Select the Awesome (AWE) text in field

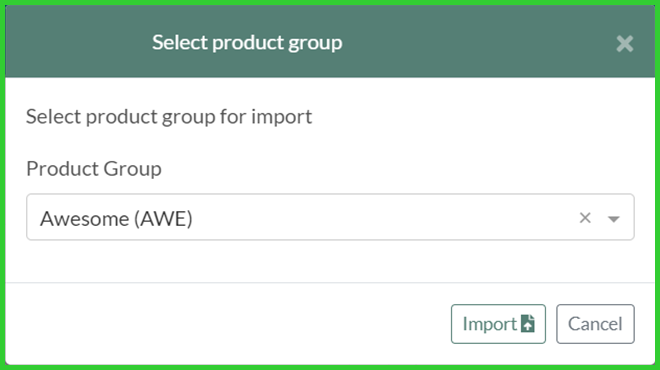pyautogui.click(x=116, y=218)
